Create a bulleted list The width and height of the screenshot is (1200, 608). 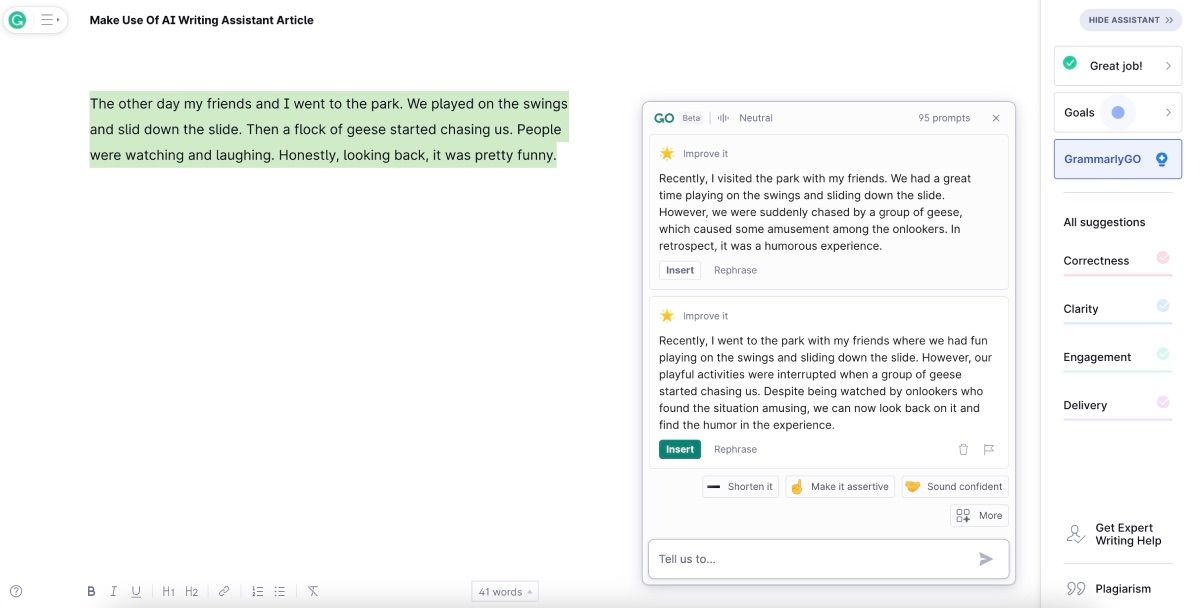[x=280, y=591]
